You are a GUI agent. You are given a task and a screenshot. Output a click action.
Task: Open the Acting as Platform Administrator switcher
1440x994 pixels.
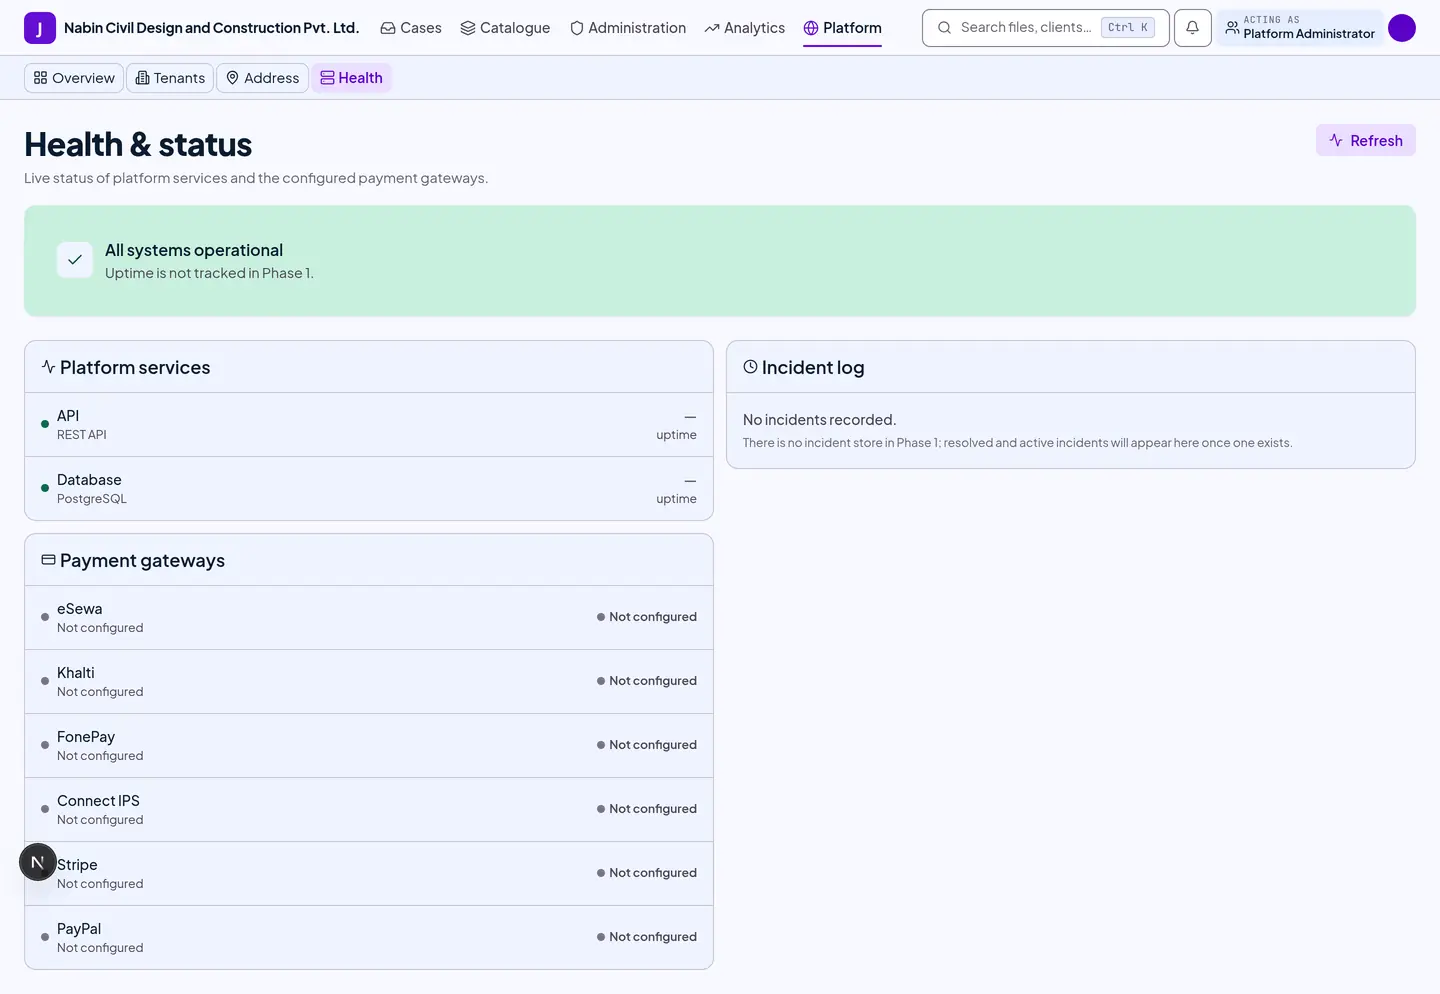(1299, 28)
